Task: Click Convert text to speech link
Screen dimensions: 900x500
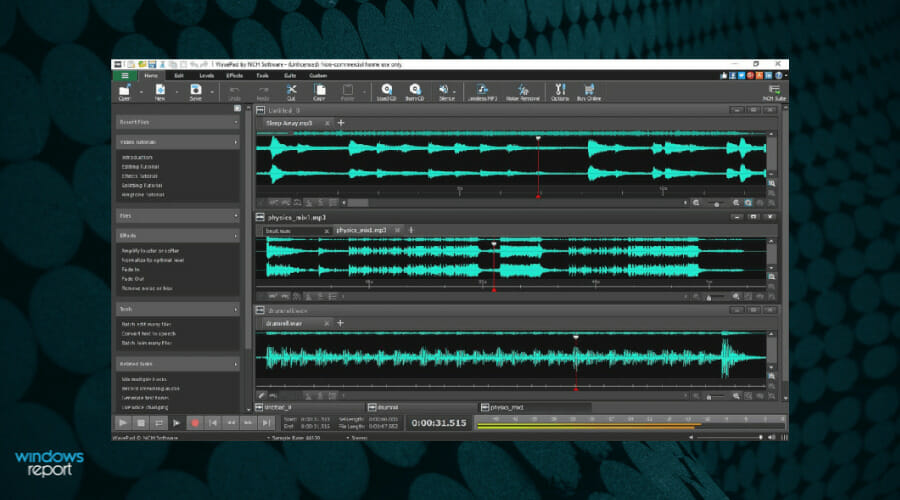Action: (149, 334)
